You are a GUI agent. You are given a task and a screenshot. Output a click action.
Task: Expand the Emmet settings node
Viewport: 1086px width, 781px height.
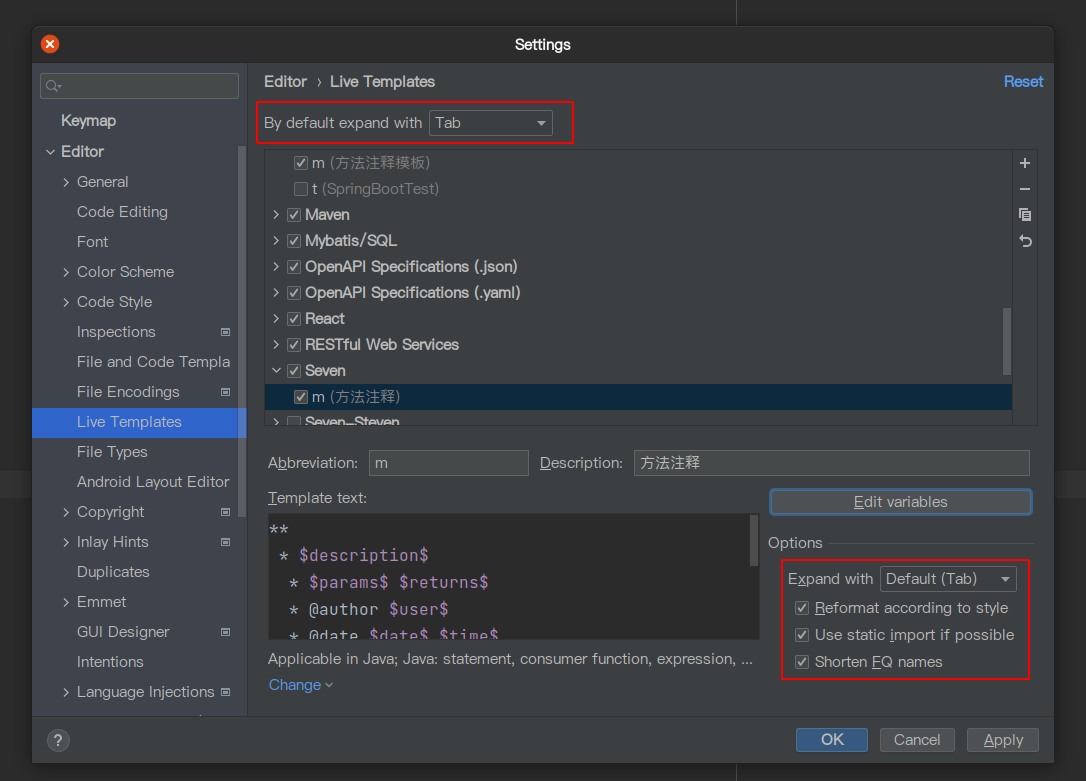pyautogui.click(x=66, y=602)
